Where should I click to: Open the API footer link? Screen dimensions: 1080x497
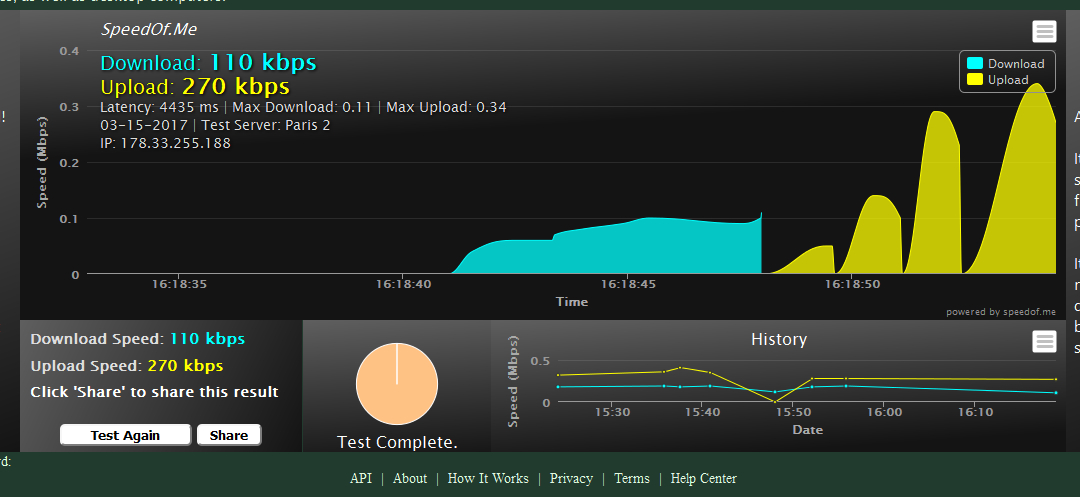(x=361, y=478)
